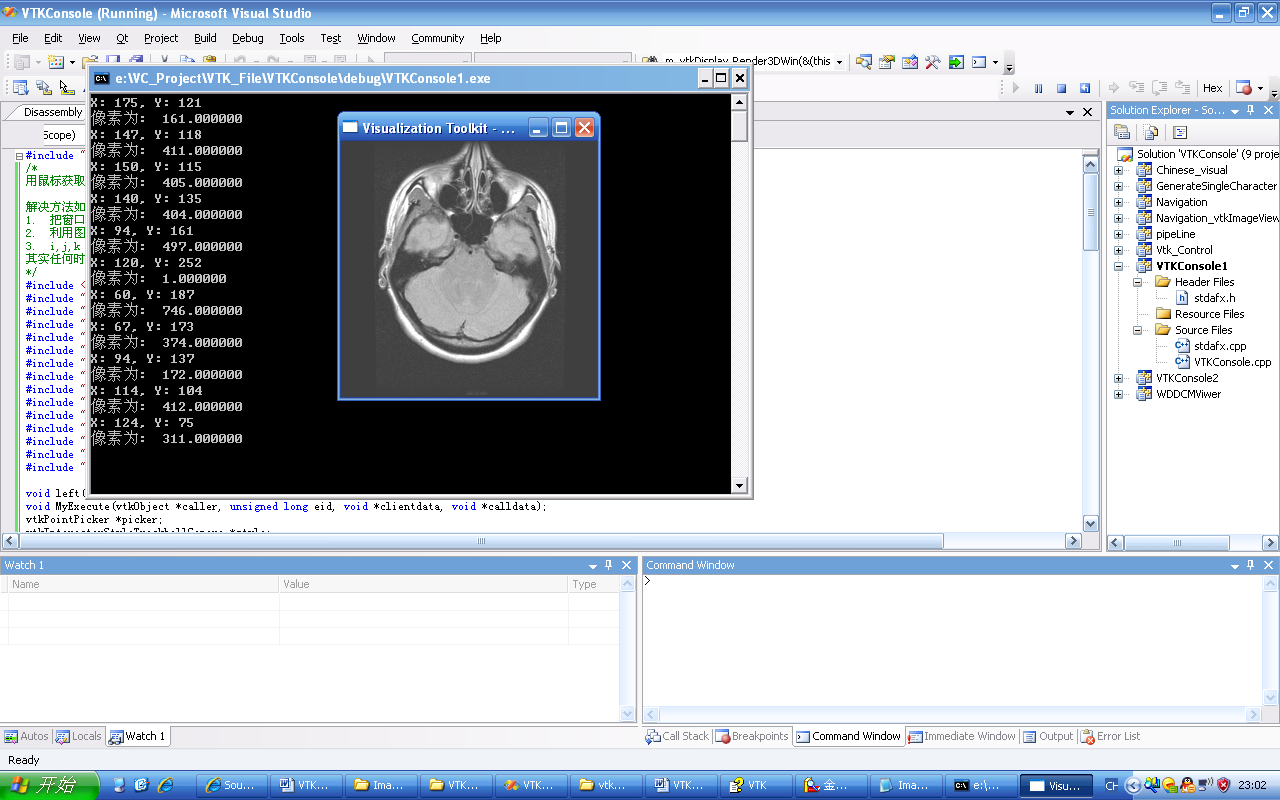The image size is (1280, 800).
Task: Pin the Command Window panel
Action: point(1252,565)
